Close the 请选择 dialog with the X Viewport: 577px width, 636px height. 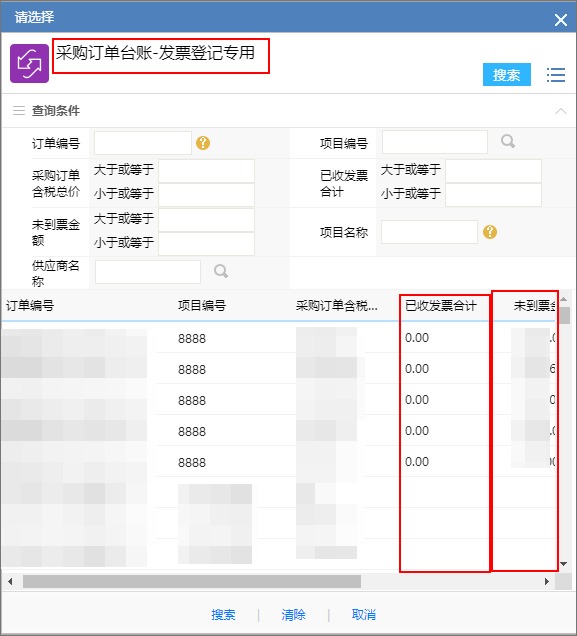[x=561, y=19]
